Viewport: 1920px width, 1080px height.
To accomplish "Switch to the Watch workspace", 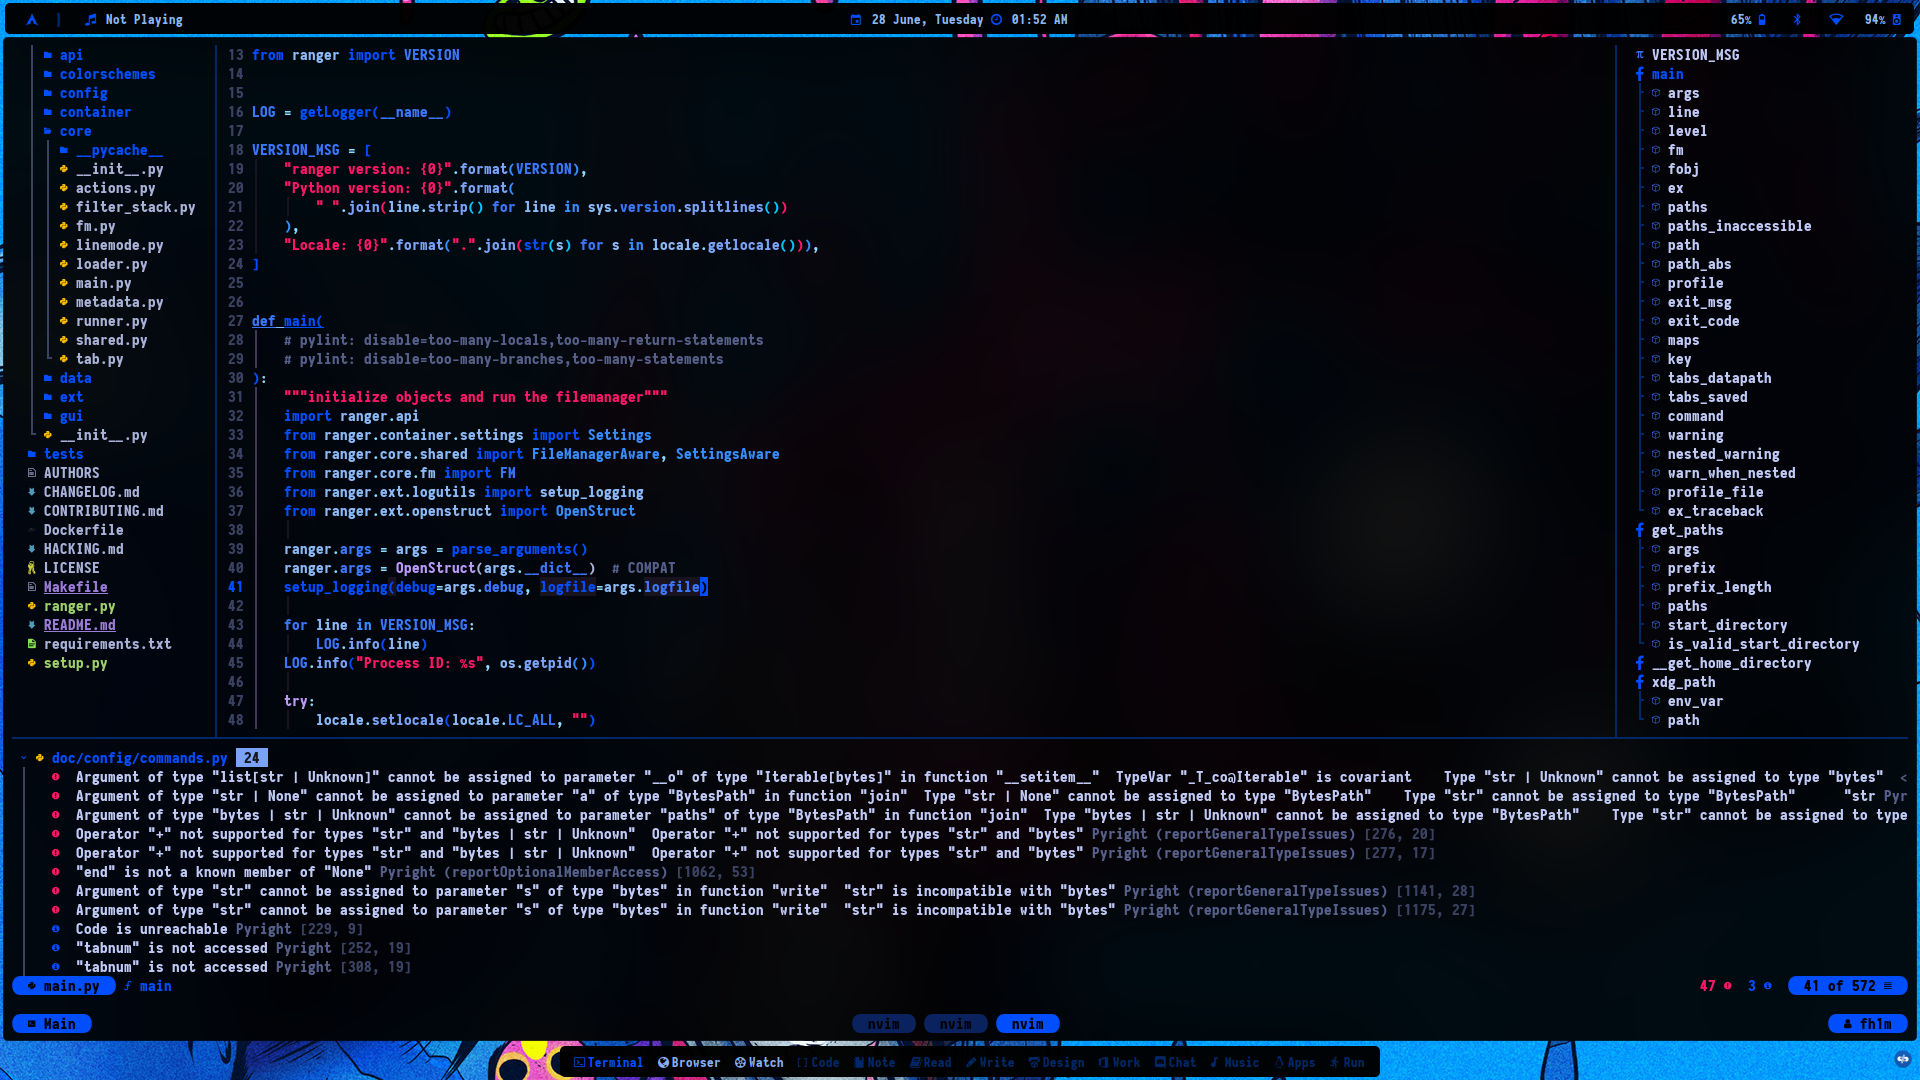I will (759, 1063).
